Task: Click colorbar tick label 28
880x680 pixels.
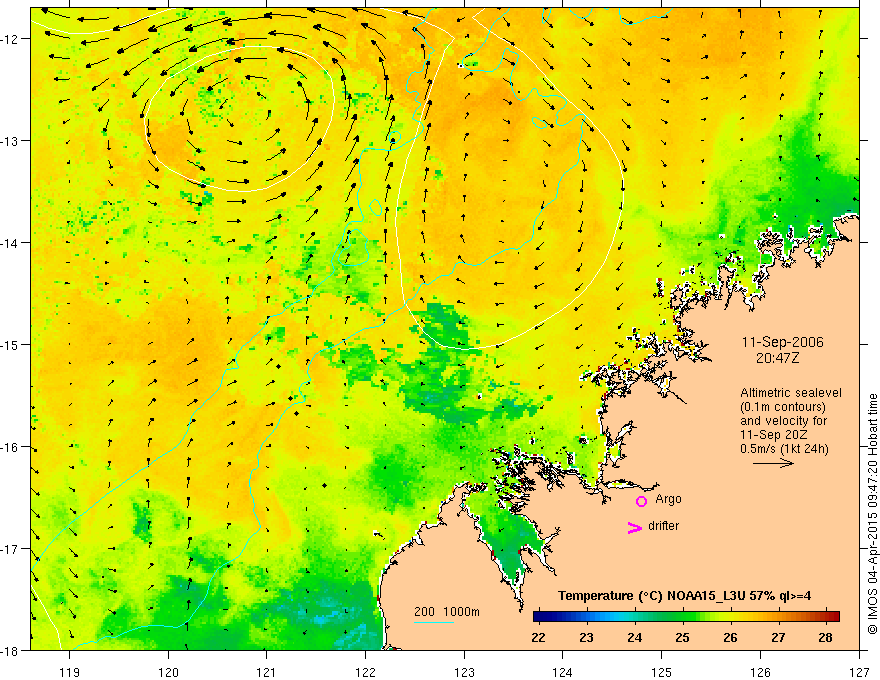Action: [x=825, y=637]
